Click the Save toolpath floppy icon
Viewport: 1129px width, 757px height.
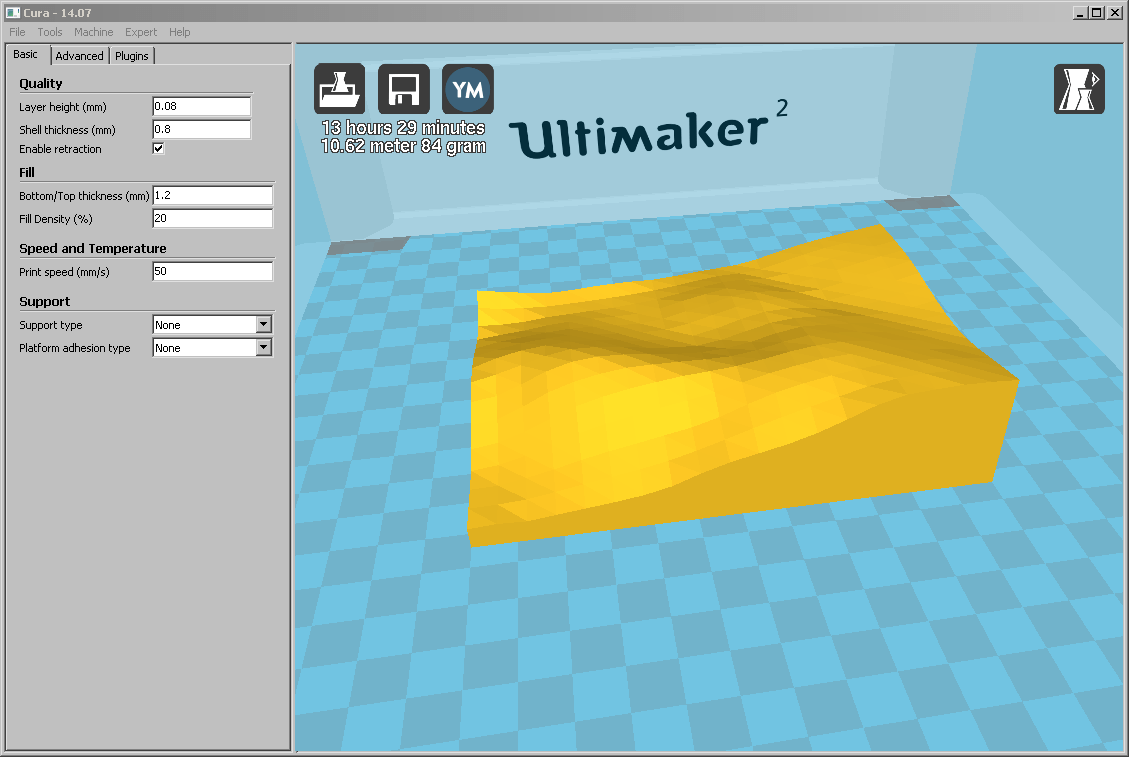pyautogui.click(x=403, y=89)
